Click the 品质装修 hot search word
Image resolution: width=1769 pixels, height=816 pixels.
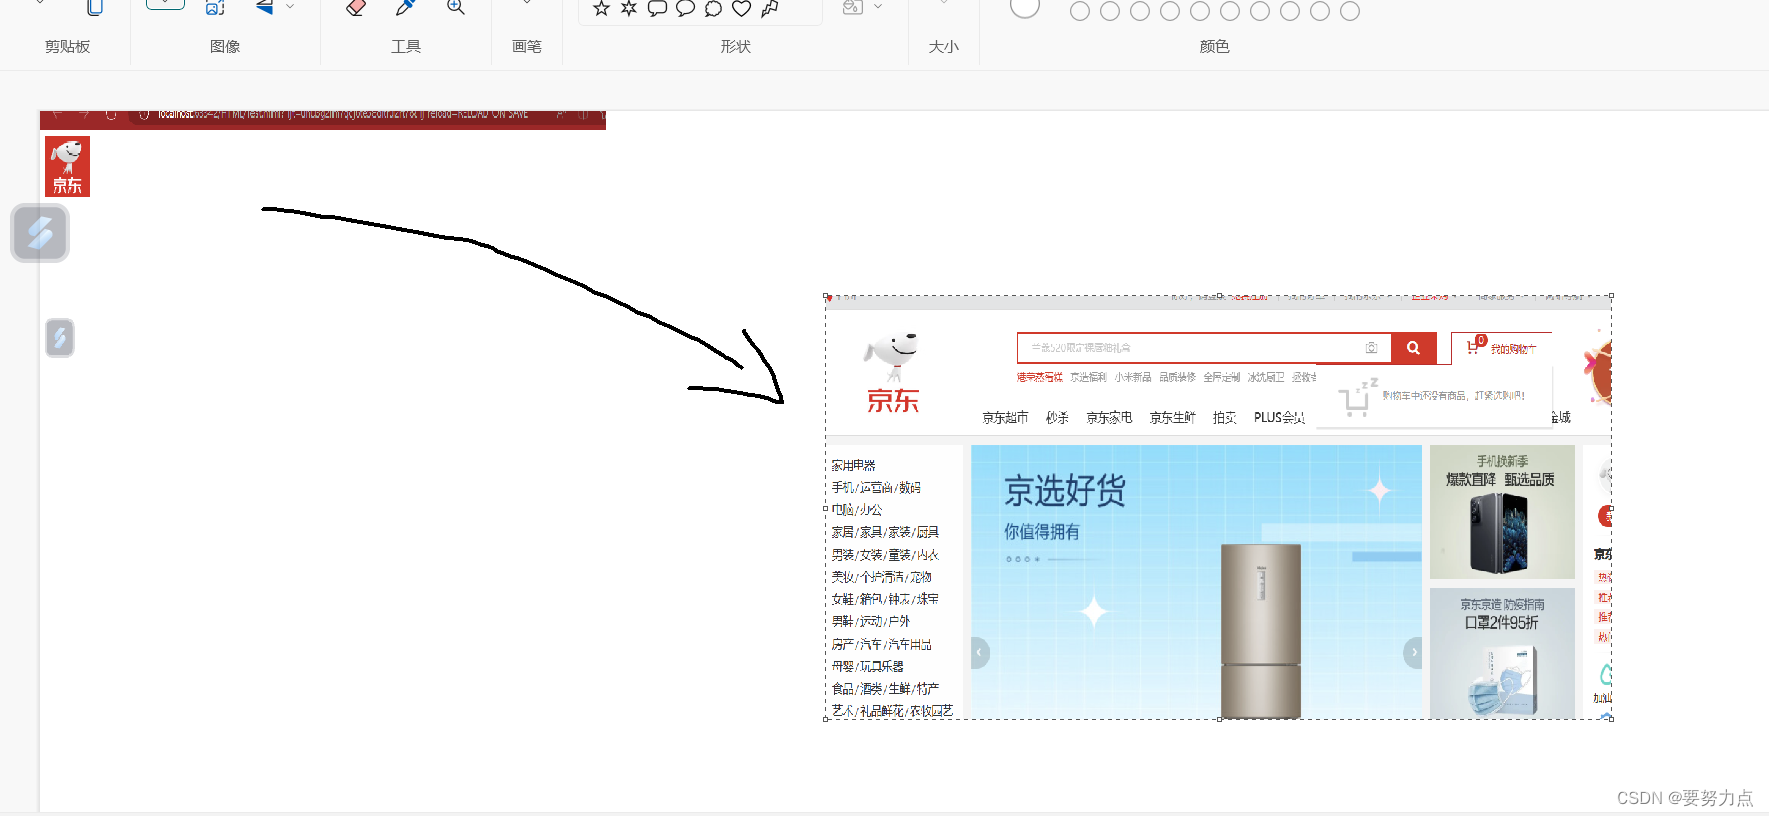pyautogui.click(x=1177, y=377)
